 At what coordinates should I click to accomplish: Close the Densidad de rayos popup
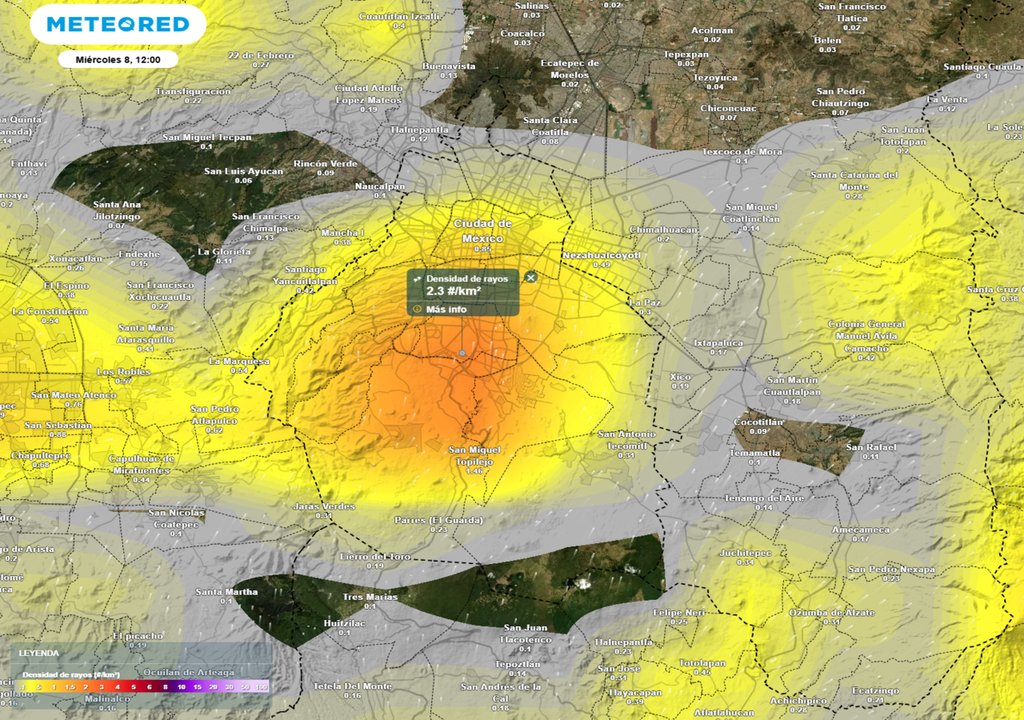coord(531,279)
